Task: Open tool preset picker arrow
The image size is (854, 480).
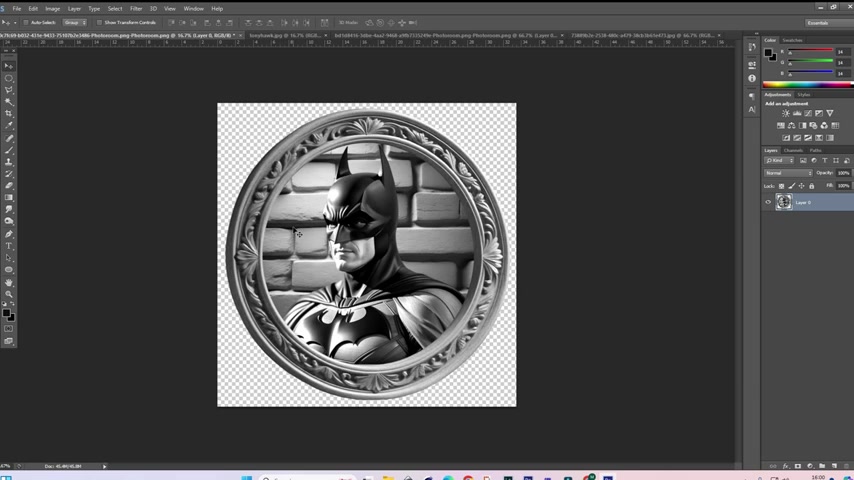Action: 15,23
